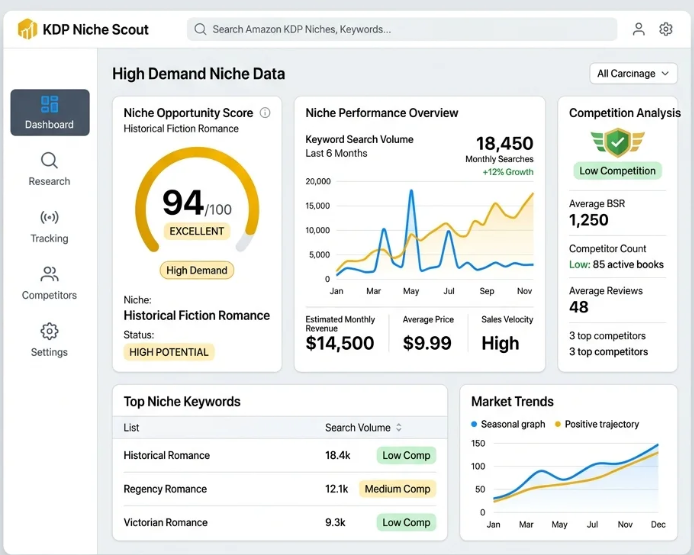Click the Market Trends heading
694x555 pixels.
pyautogui.click(x=512, y=401)
